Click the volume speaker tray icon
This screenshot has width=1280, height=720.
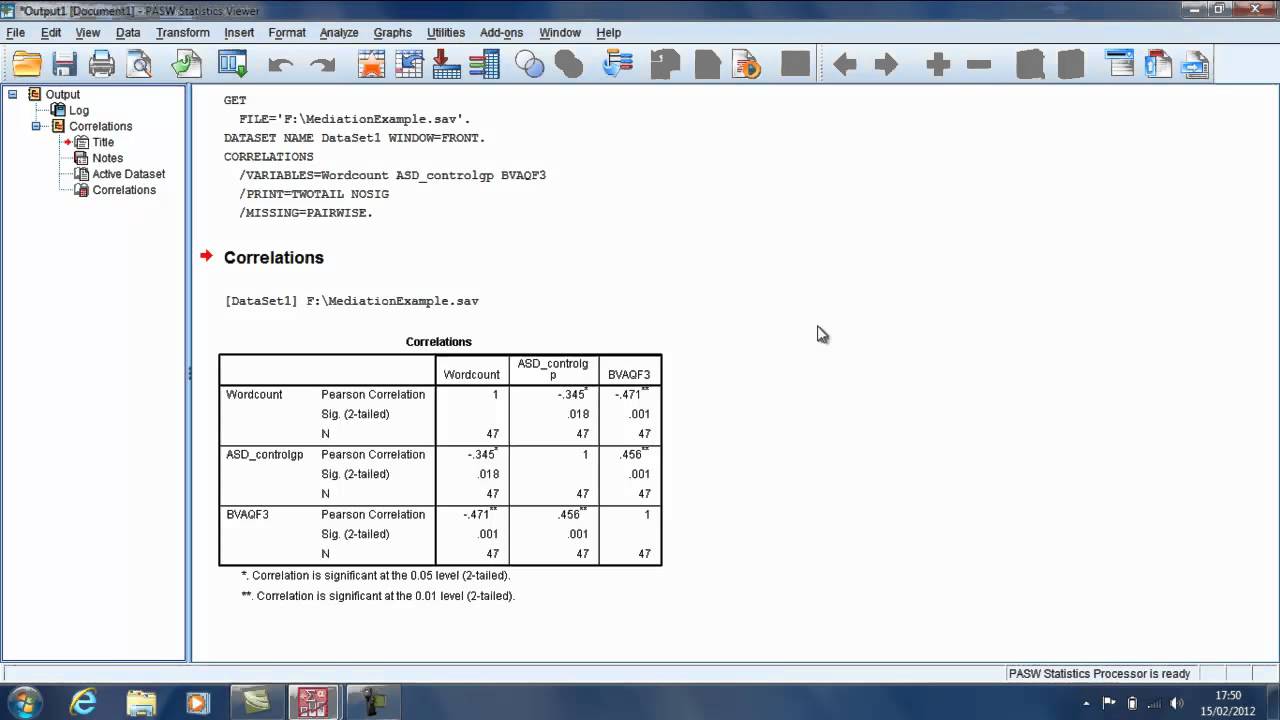(1177, 703)
